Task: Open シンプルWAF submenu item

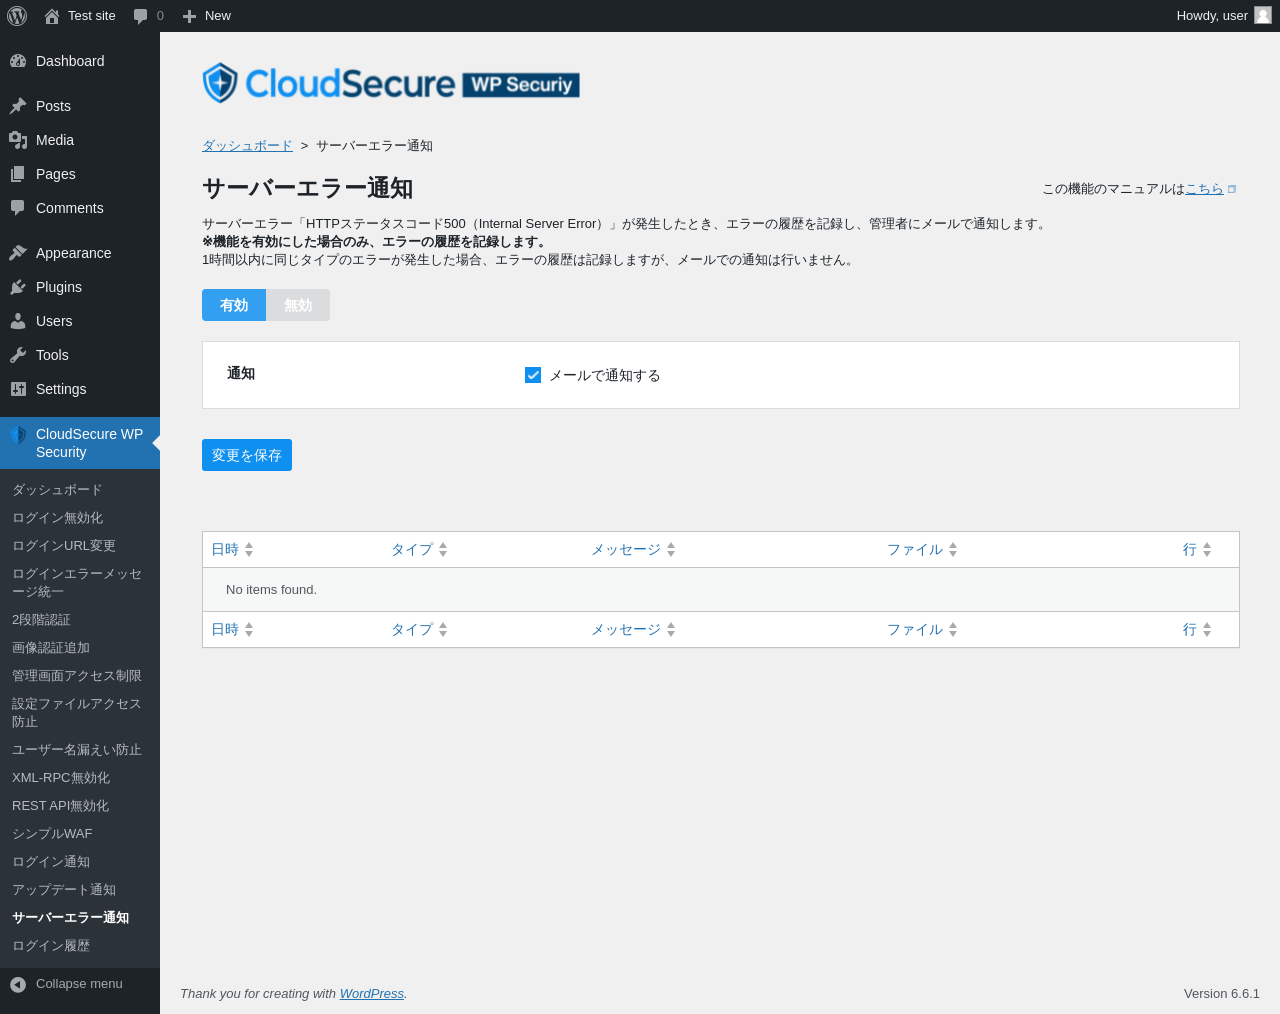Action: pyautogui.click(x=80, y=834)
